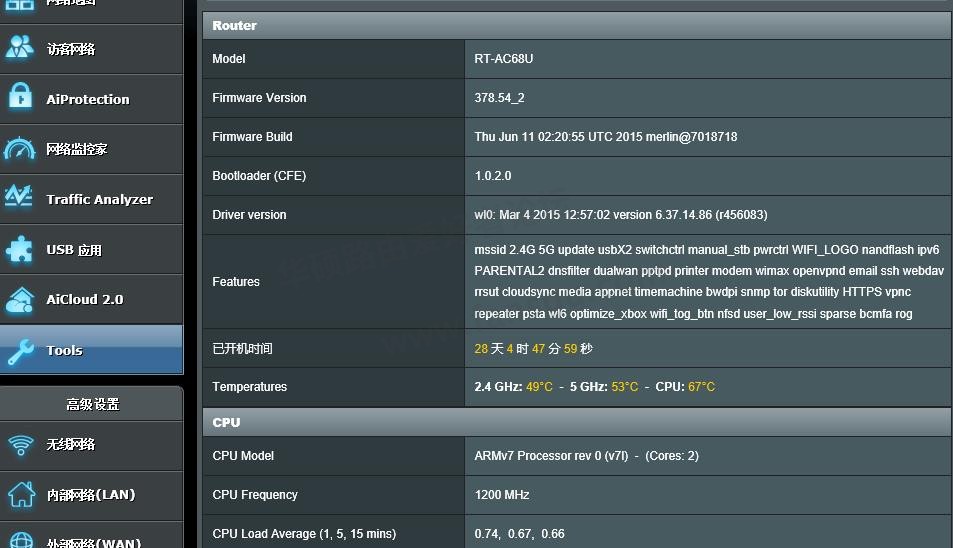Click the Driver version label
This screenshot has width=953, height=548.
pos(249,214)
